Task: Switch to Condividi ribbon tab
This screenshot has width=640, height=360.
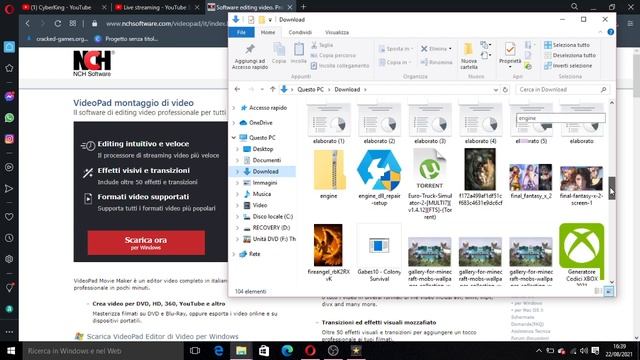Action: [300, 32]
